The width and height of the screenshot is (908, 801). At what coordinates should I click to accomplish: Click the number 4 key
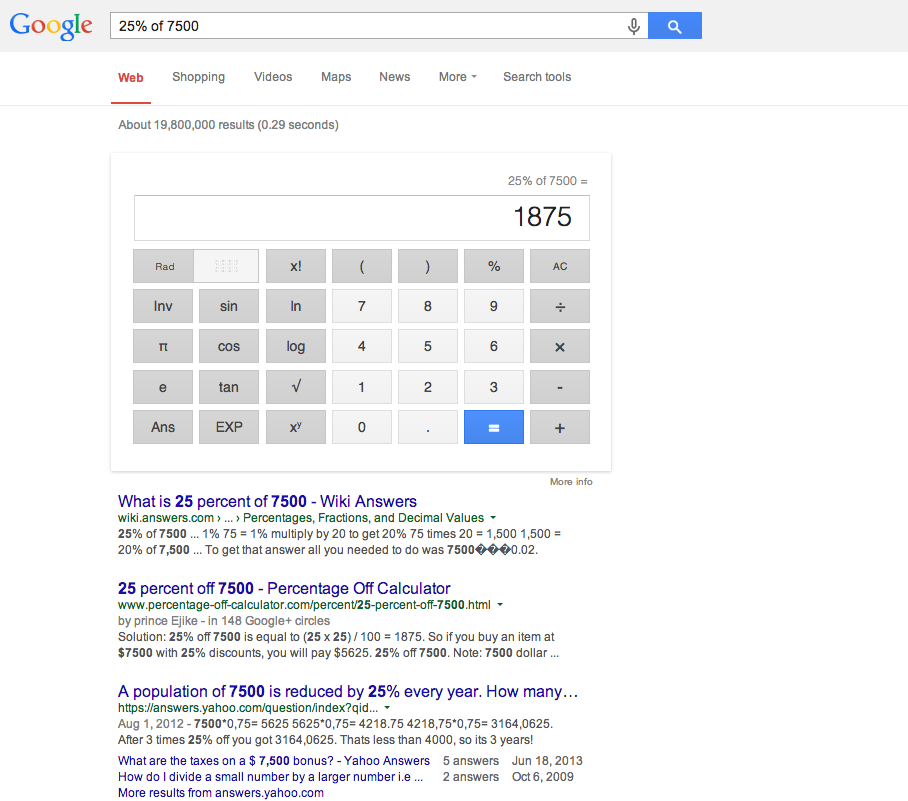point(362,346)
